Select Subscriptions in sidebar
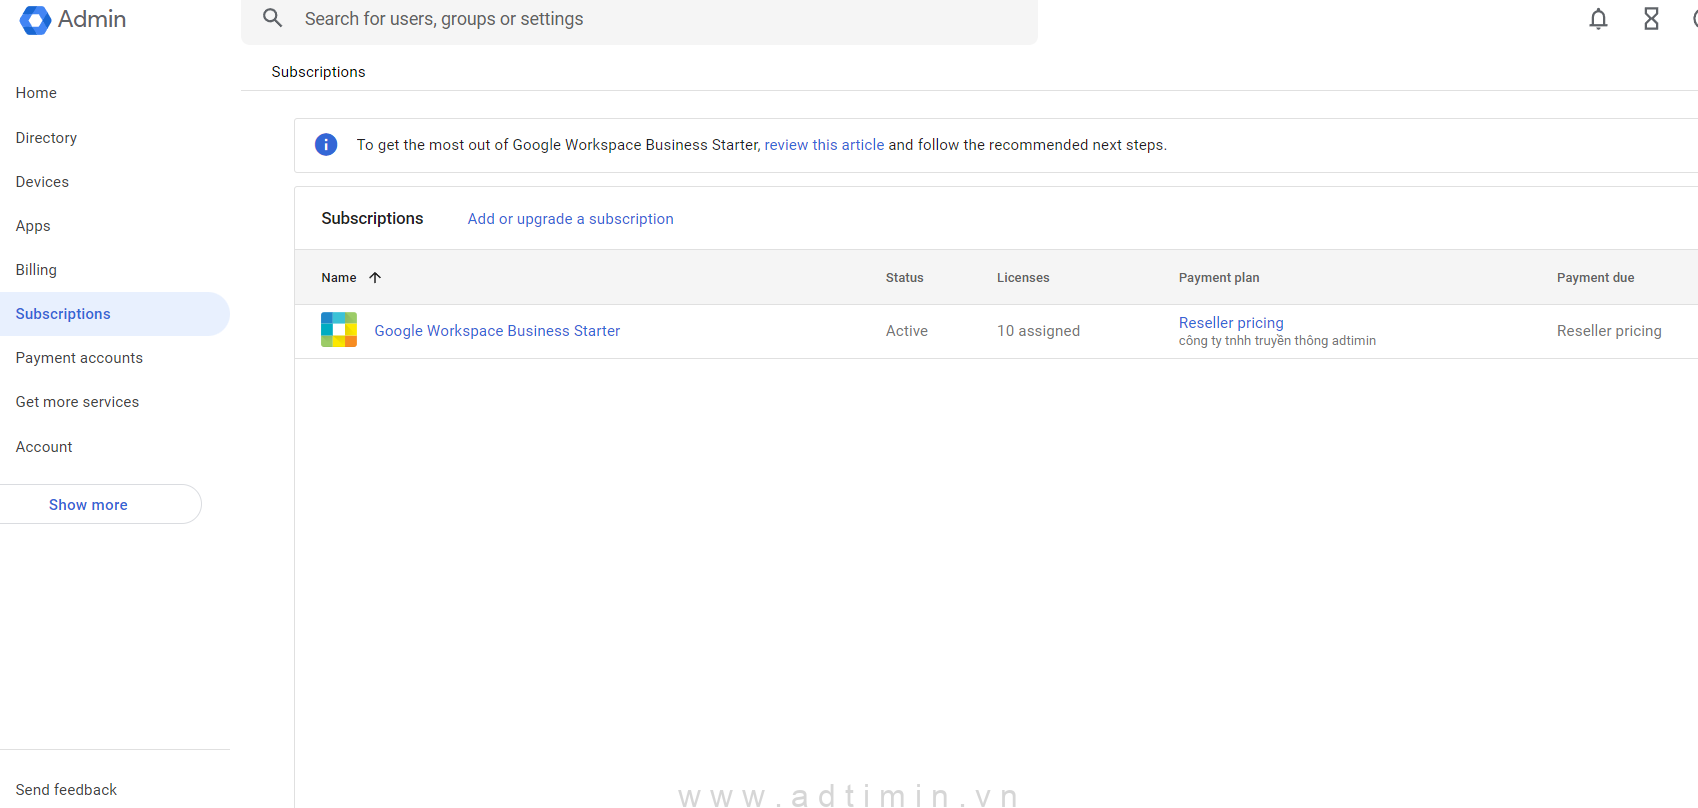The width and height of the screenshot is (1698, 808). pos(115,314)
